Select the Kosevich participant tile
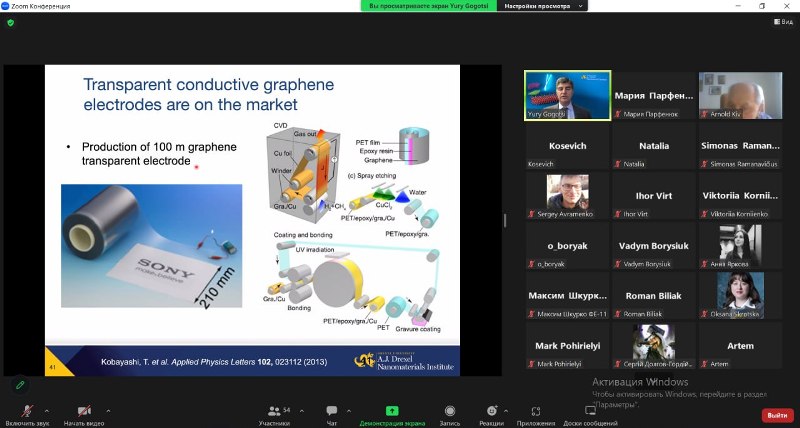The image size is (800, 428). [567, 145]
